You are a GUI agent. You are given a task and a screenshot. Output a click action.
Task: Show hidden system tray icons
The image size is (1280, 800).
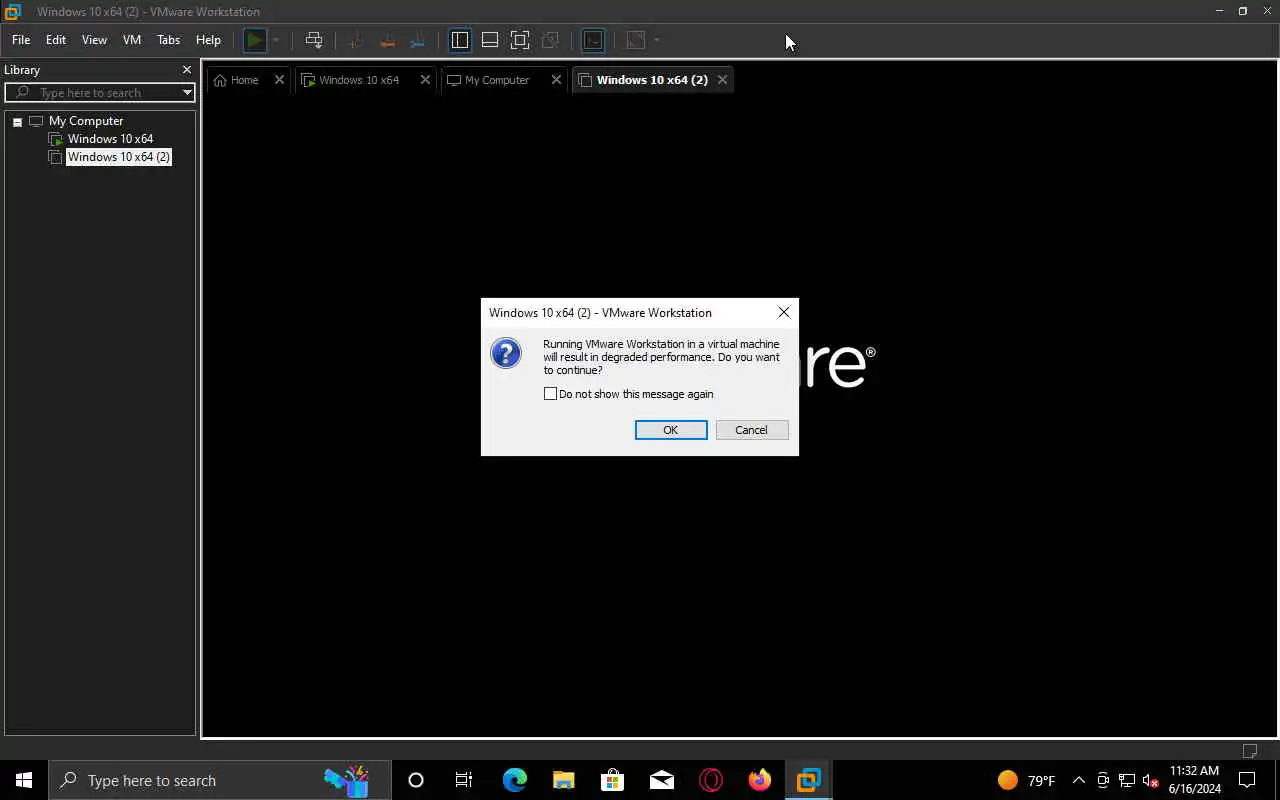click(x=1078, y=780)
